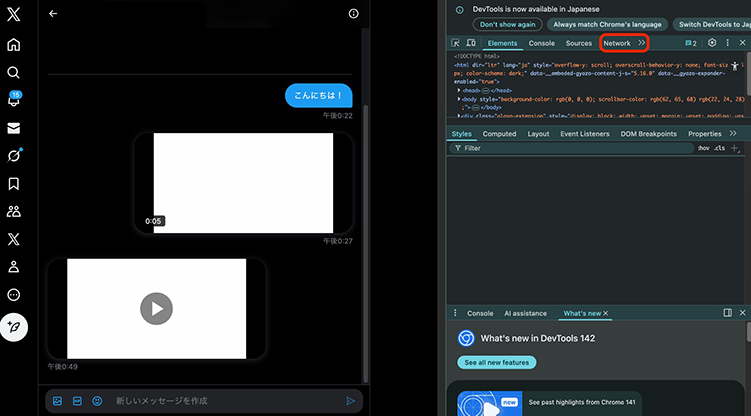751x416 pixels.
Task: Click the "Don't show again" button
Action: [x=507, y=24]
